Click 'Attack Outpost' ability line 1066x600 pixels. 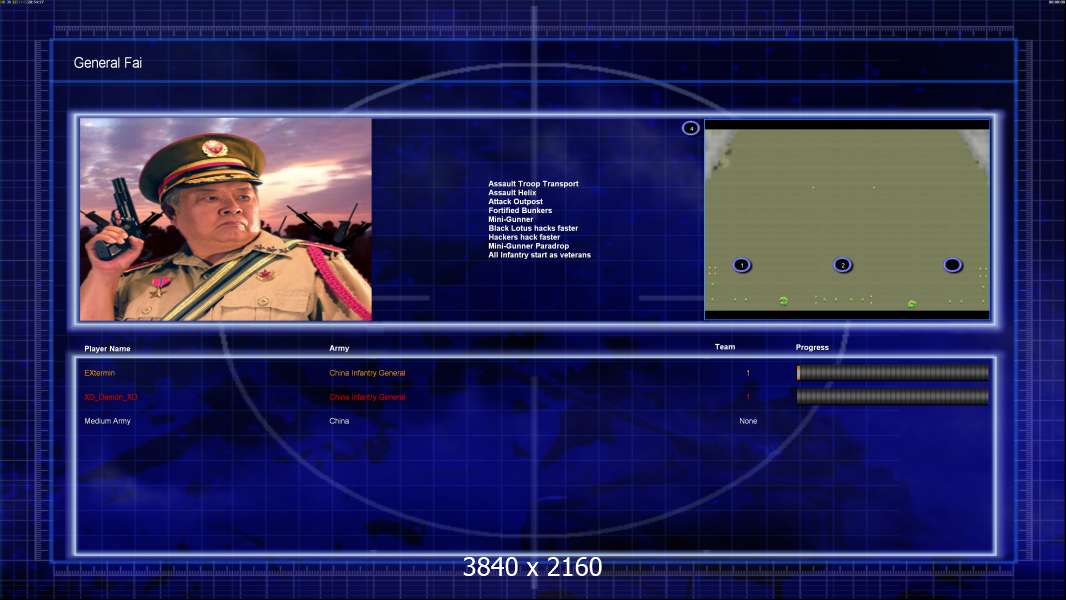515,201
